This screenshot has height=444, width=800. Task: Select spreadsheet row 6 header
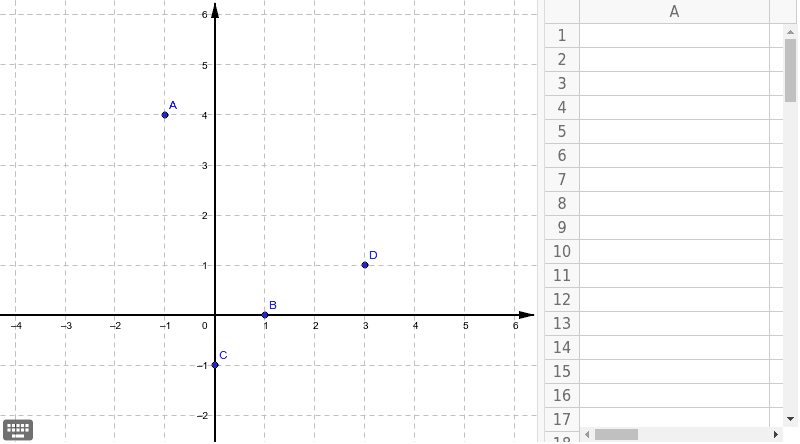[x=562, y=156]
